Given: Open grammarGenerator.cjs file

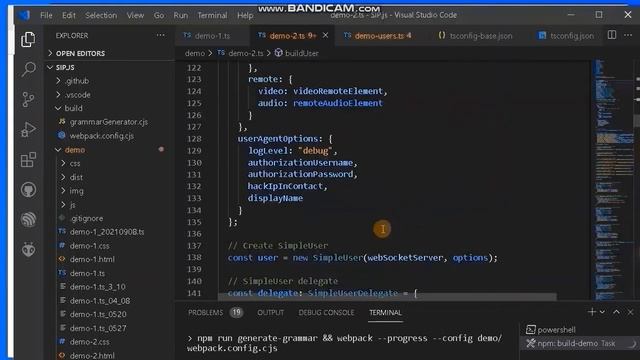Looking at the screenshot, I should click(x=109, y=122).
